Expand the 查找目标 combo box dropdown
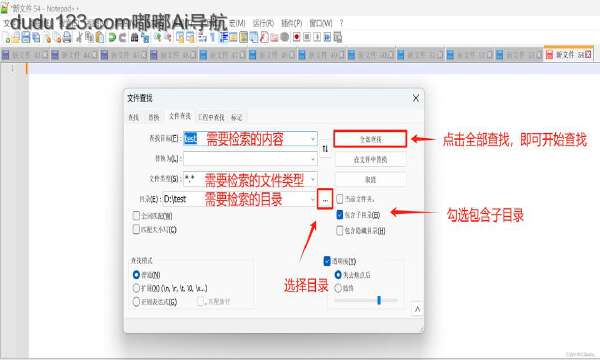The width and height of the screenshot is (600, 360). 313,139
